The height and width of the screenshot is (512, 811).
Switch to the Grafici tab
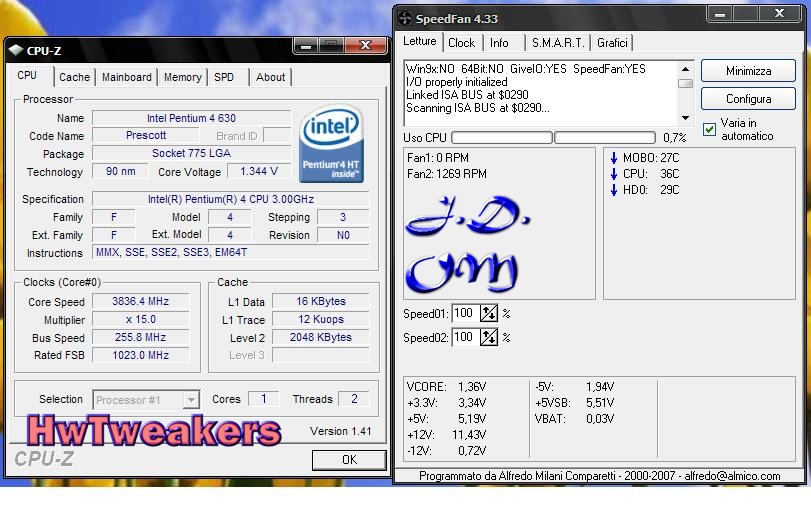612,43
